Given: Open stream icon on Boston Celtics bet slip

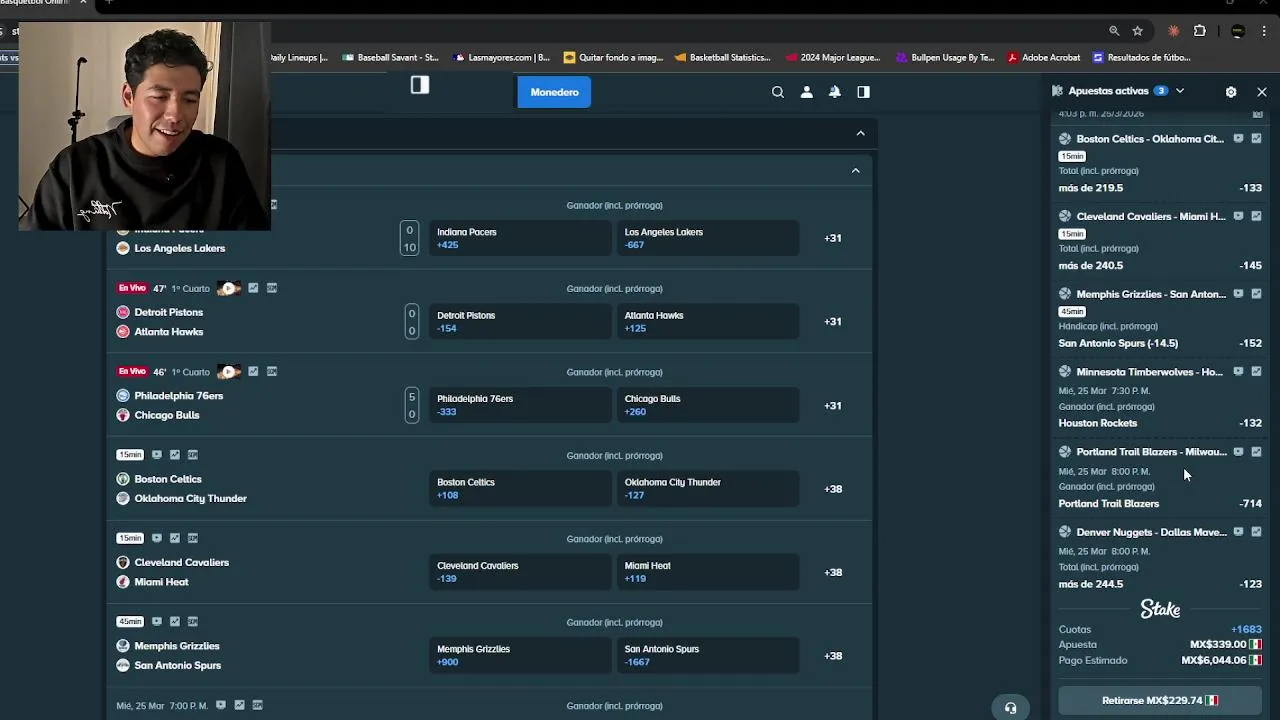Looking at the screenshot, I should point(1238,139).
